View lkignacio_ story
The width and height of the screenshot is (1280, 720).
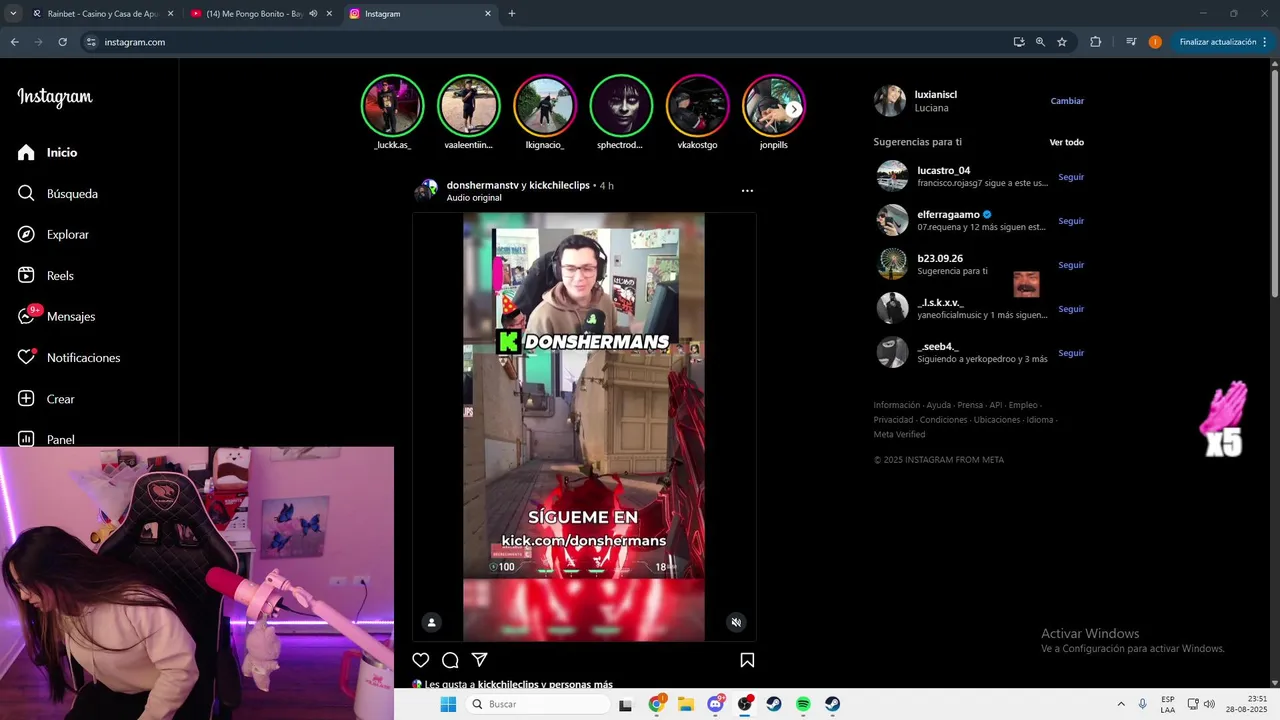click(545, 106)
